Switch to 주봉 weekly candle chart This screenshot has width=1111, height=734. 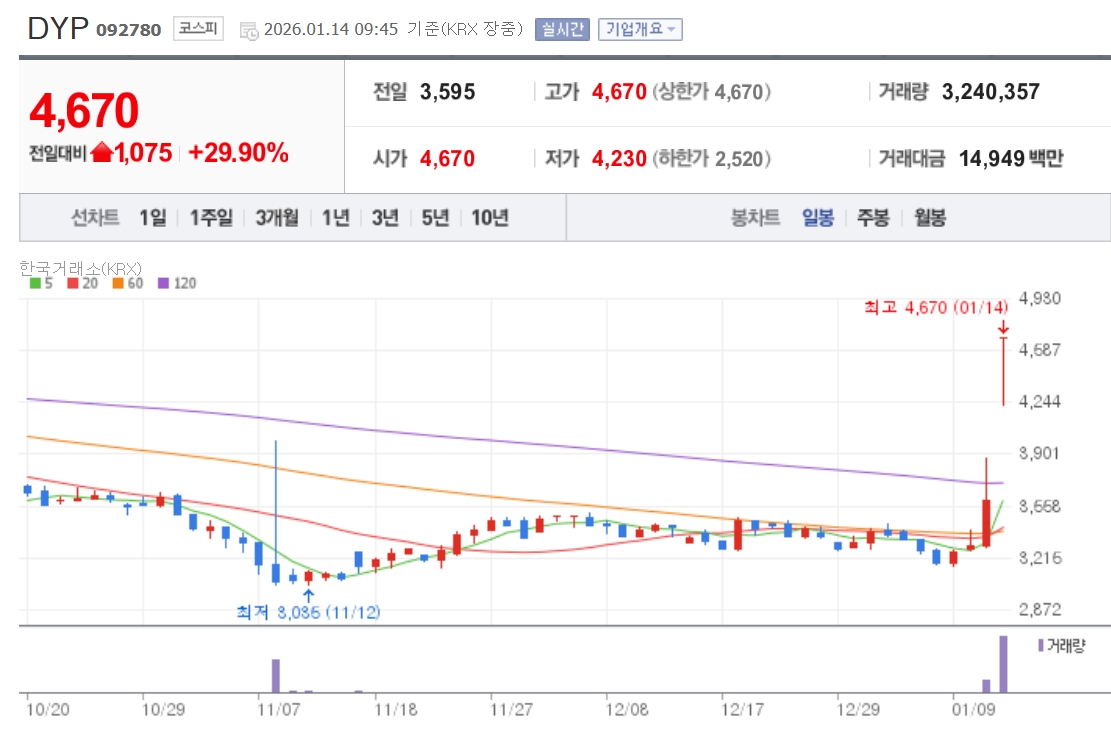[x=873, y=218]
